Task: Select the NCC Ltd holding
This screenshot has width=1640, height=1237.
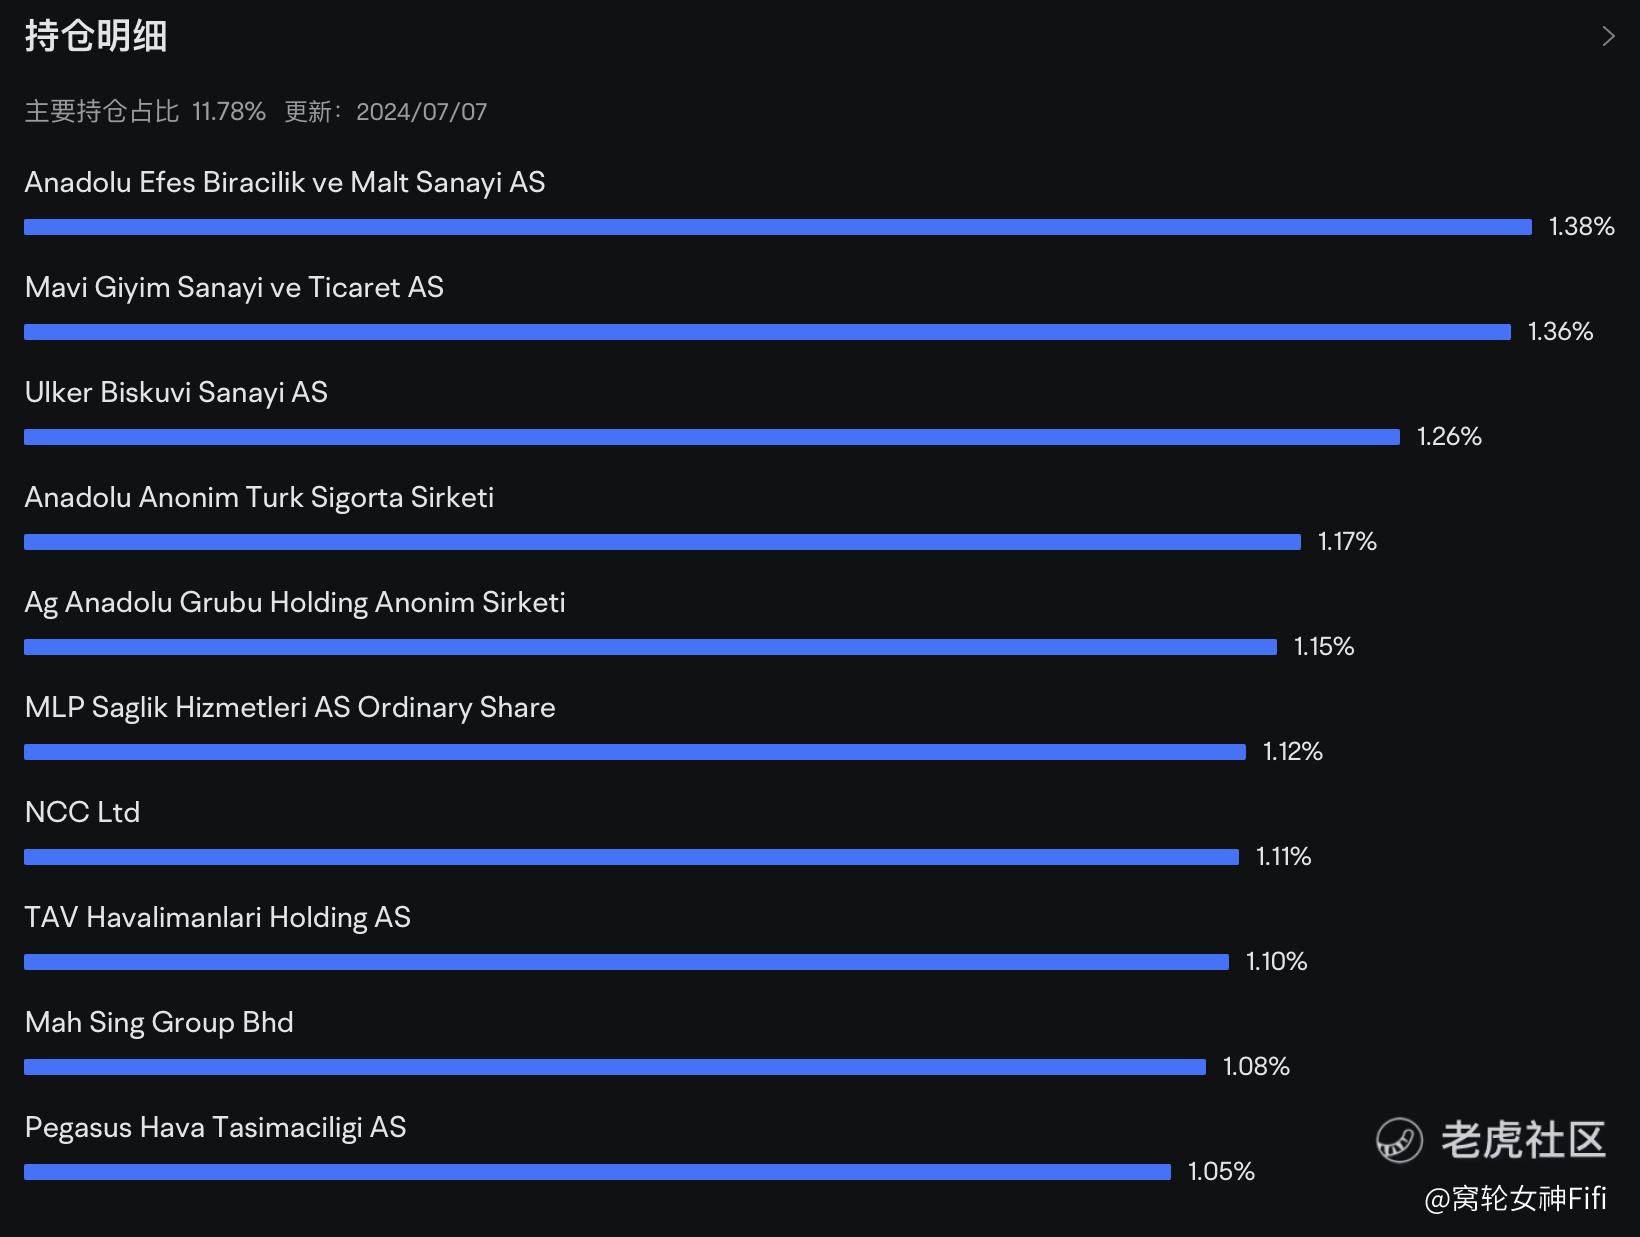Action: 82,812
